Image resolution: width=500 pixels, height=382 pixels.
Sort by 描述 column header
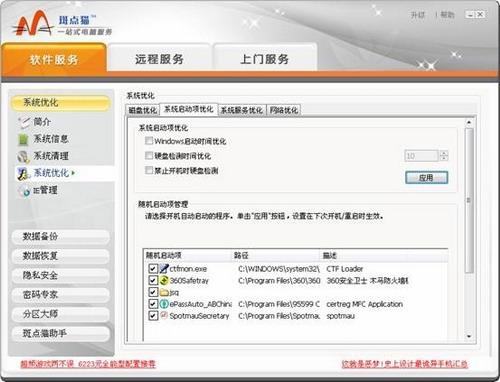tap(383, 256)
